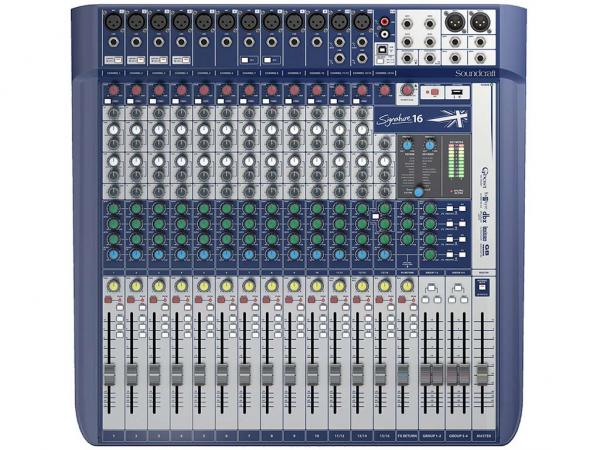The image size is (600, 450).
Task: Click the left master XLR output connector
Action: point(453,21)
